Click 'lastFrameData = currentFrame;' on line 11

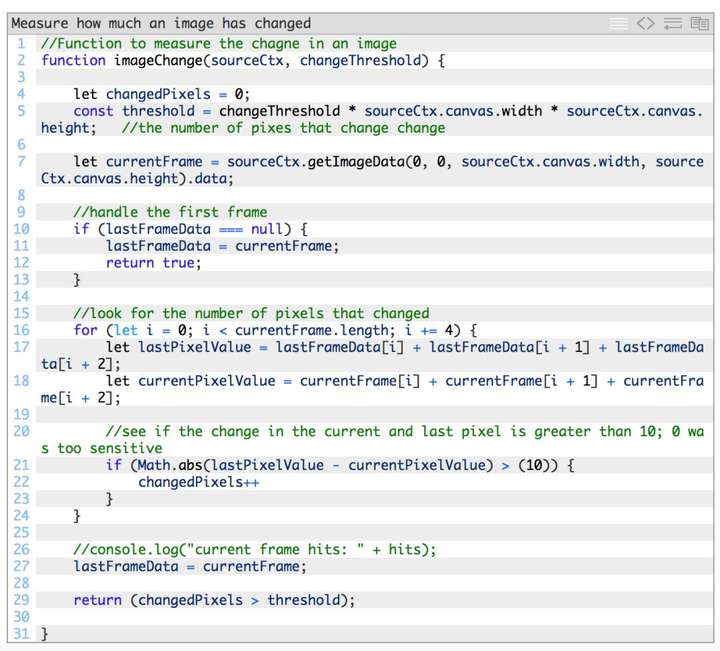click(222, 246)
